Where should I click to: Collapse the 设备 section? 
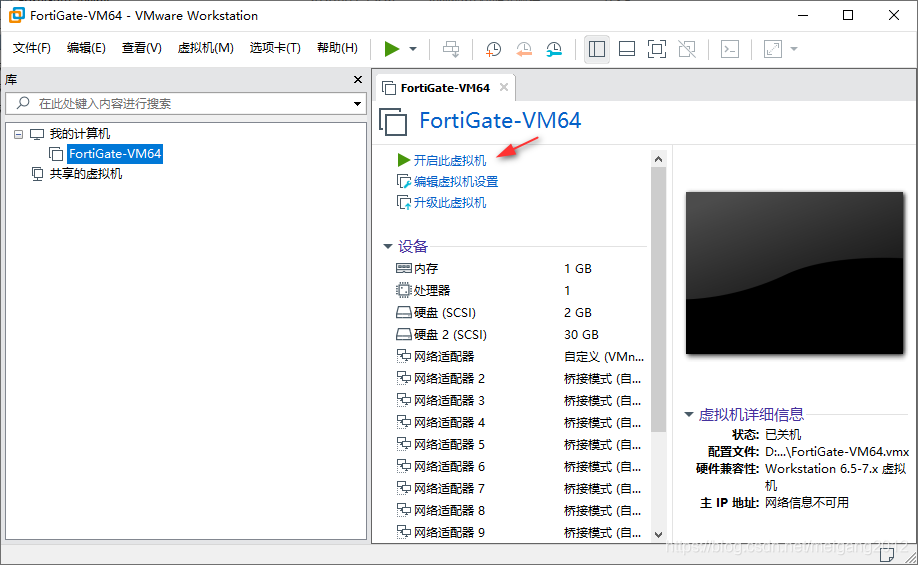click(x=388, y=246)
